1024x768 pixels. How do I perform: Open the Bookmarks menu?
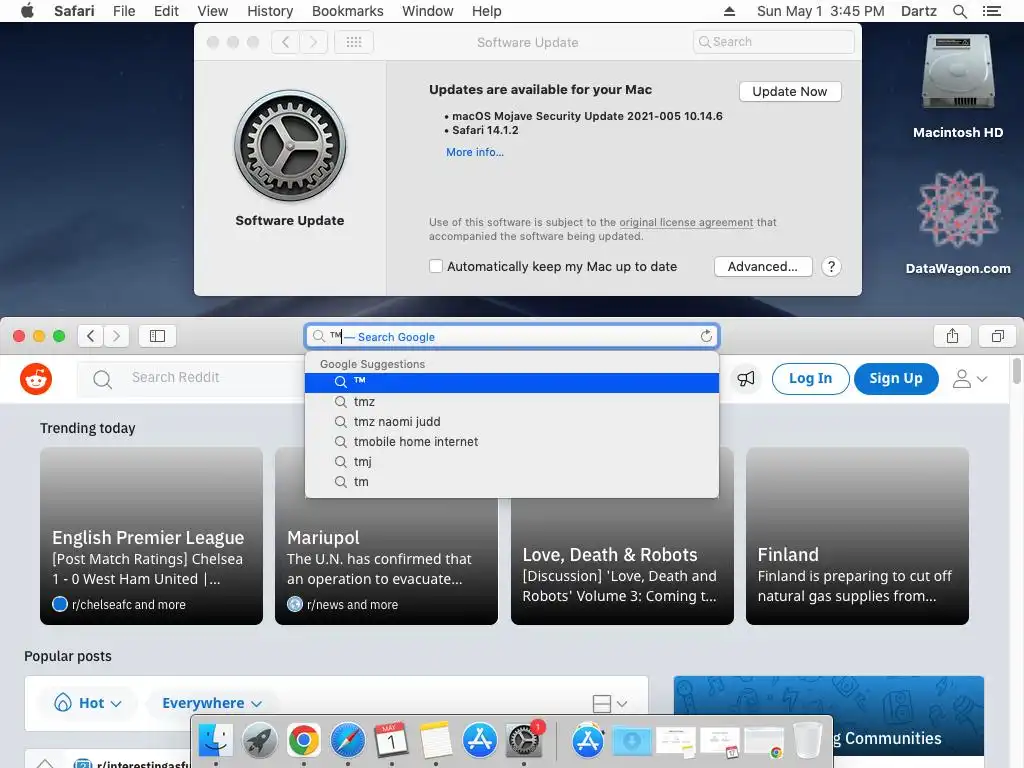tap(347, 11)
